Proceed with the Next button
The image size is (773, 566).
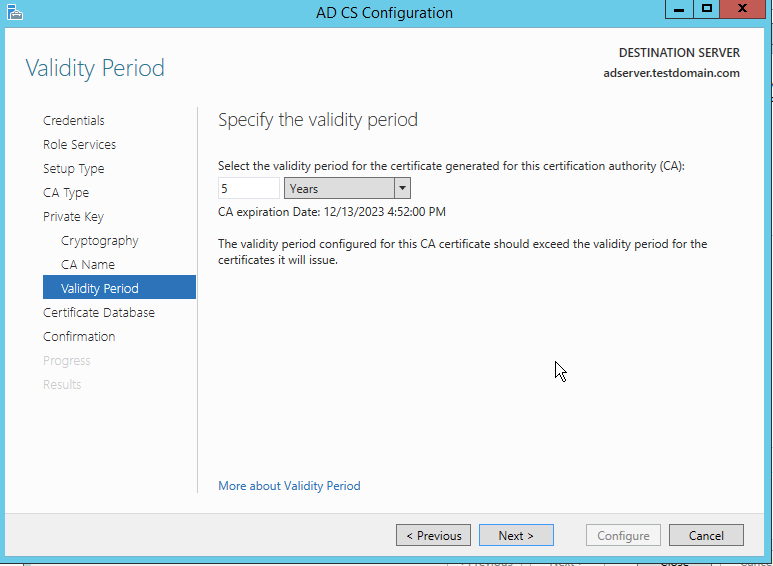pyautogui.click(x=516, y=536)
